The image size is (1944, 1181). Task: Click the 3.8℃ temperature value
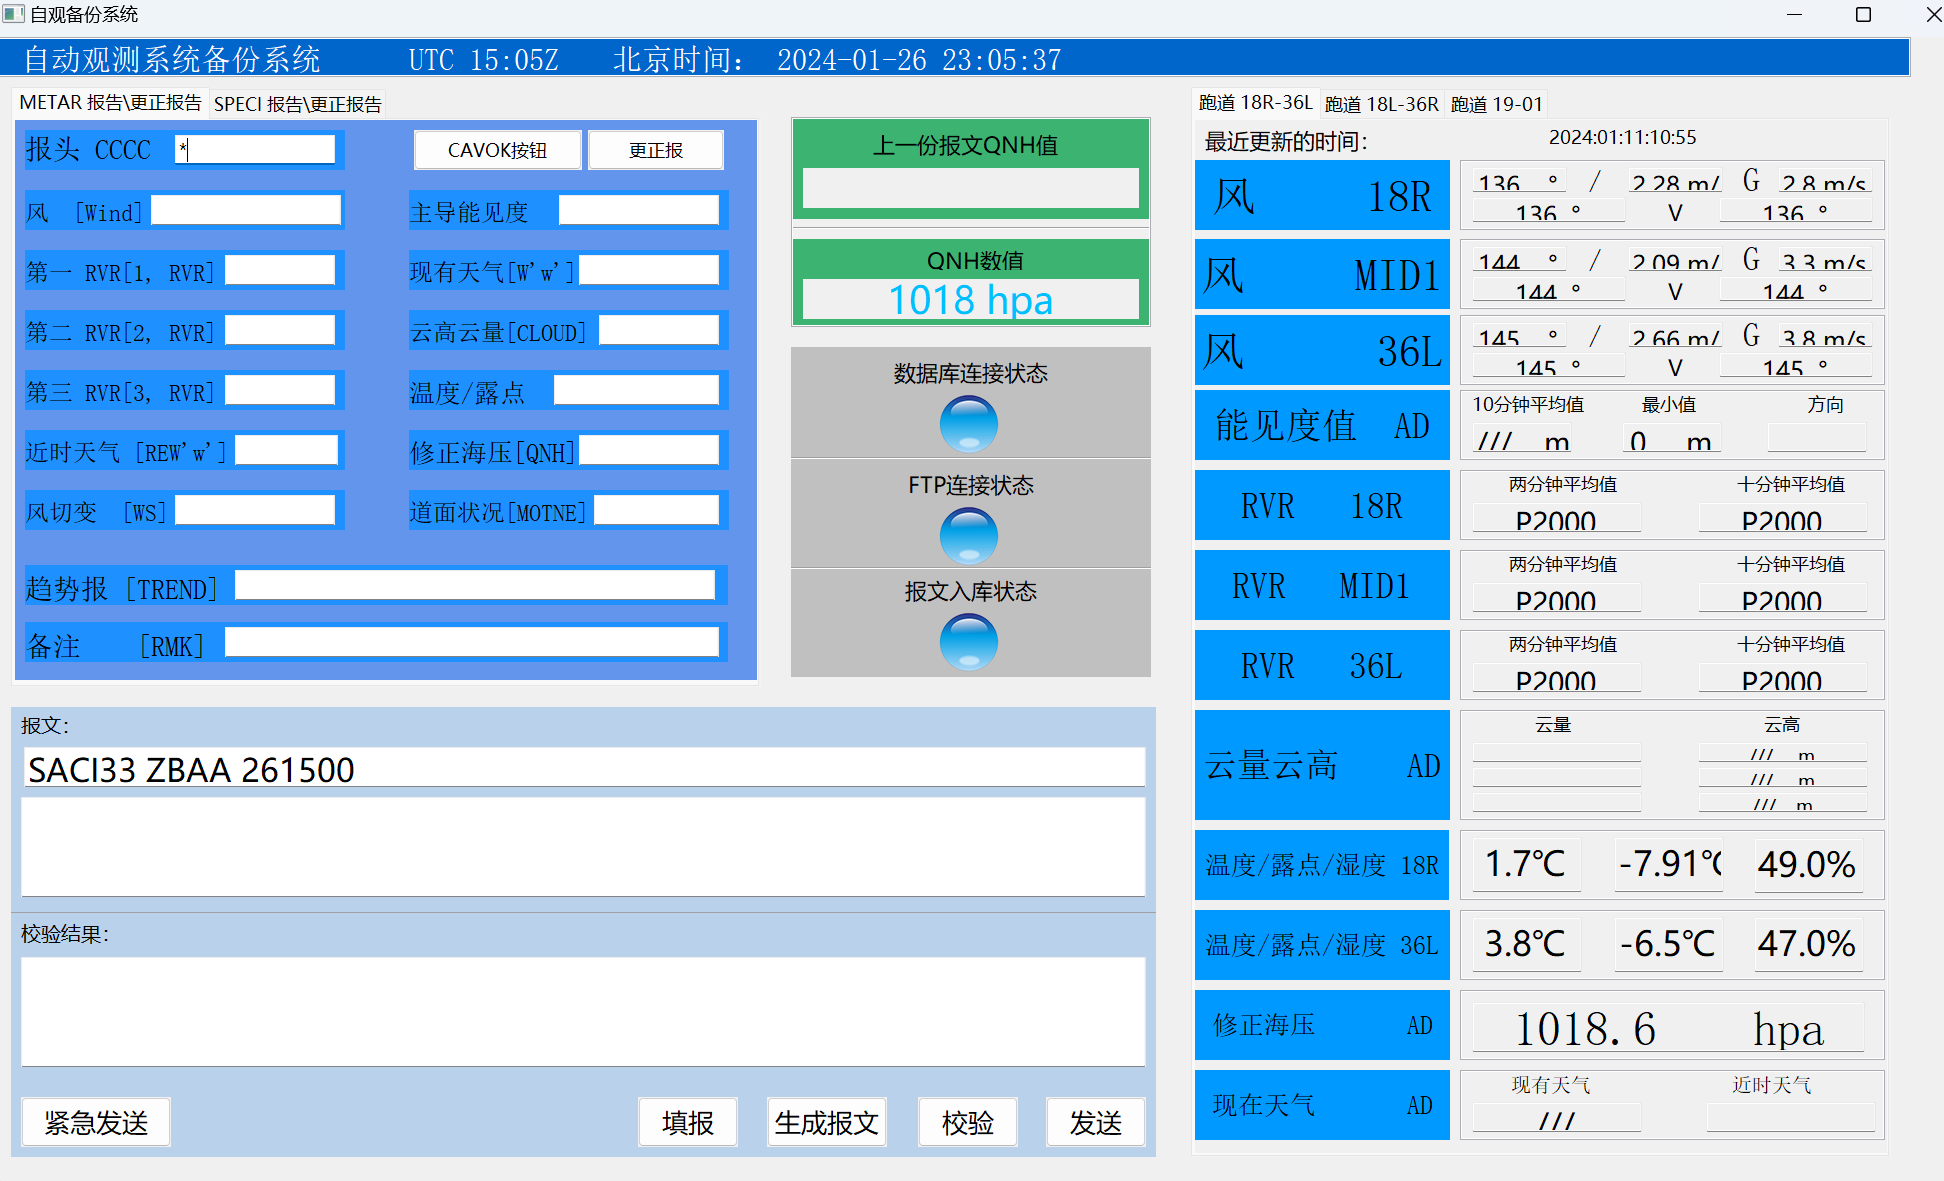pyautogui.click(x=1526, y=943)
